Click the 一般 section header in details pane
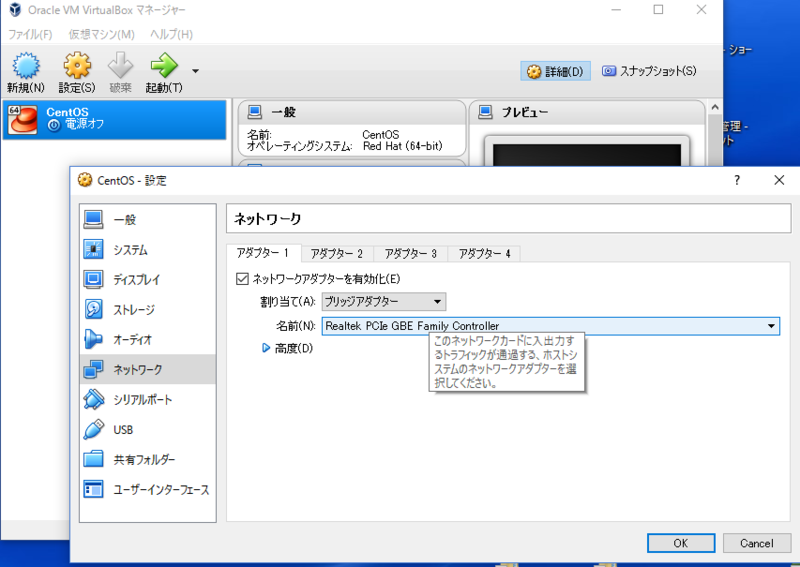This screenshot has width=800, height=567. [352, 112]
